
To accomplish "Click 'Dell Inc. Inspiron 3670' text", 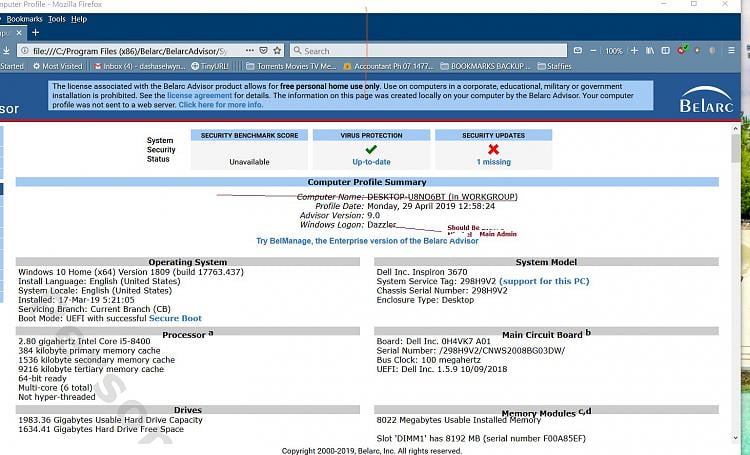I will [422, 272].
